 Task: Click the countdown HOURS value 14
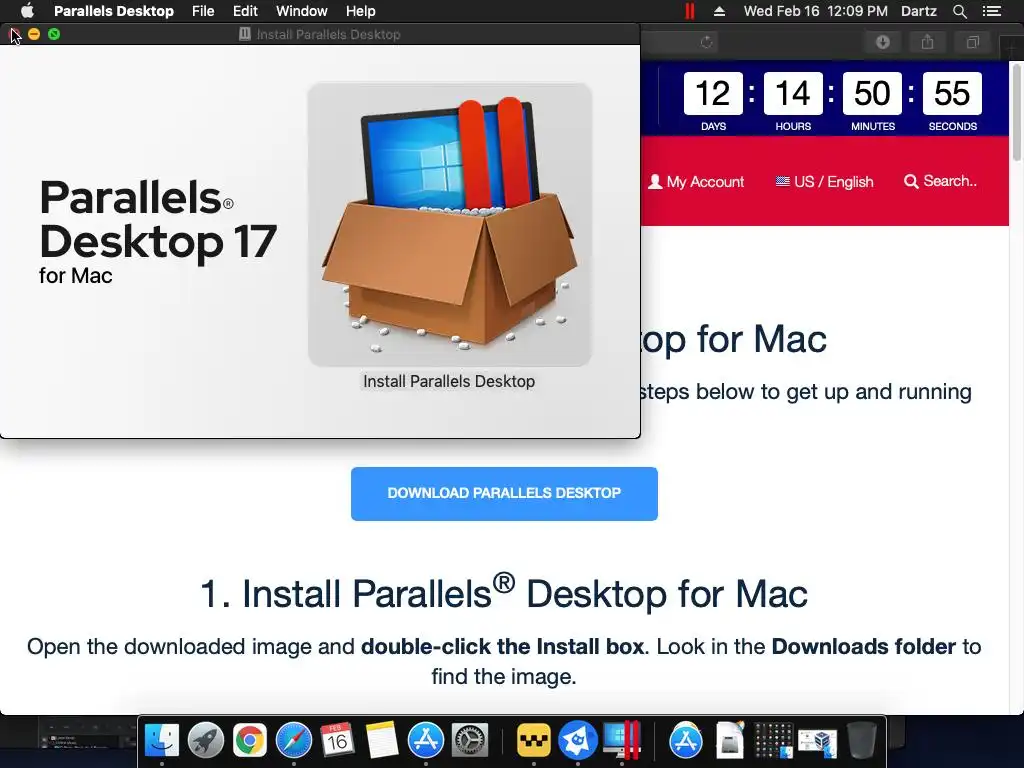[793, 93]
